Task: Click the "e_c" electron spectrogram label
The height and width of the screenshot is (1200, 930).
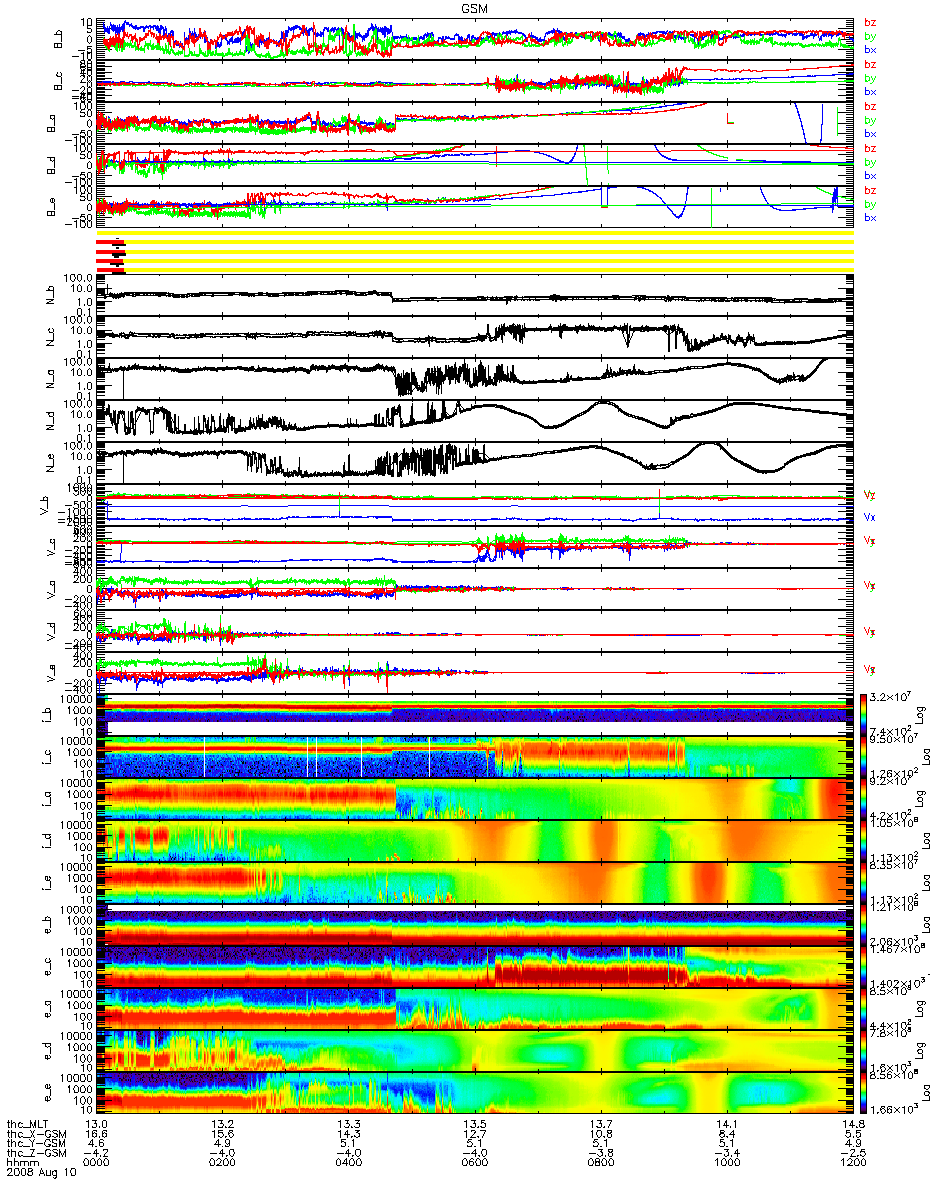Action: click(x=46, y=967)
